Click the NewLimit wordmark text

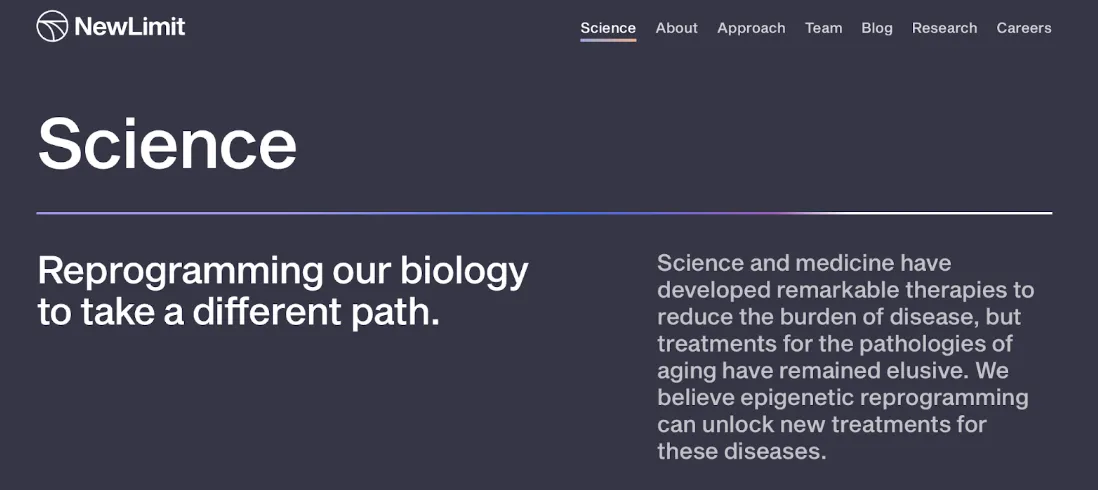coord(130,27)
